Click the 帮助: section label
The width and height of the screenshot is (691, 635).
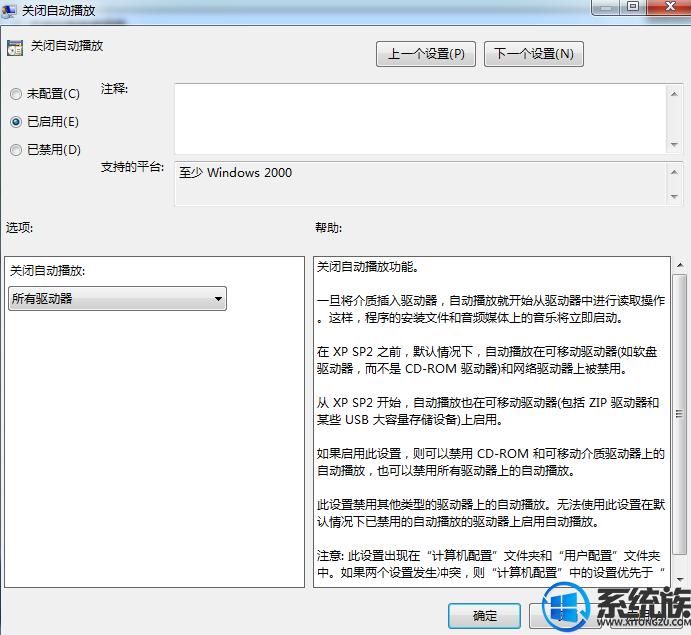click(x=328, y=227)
